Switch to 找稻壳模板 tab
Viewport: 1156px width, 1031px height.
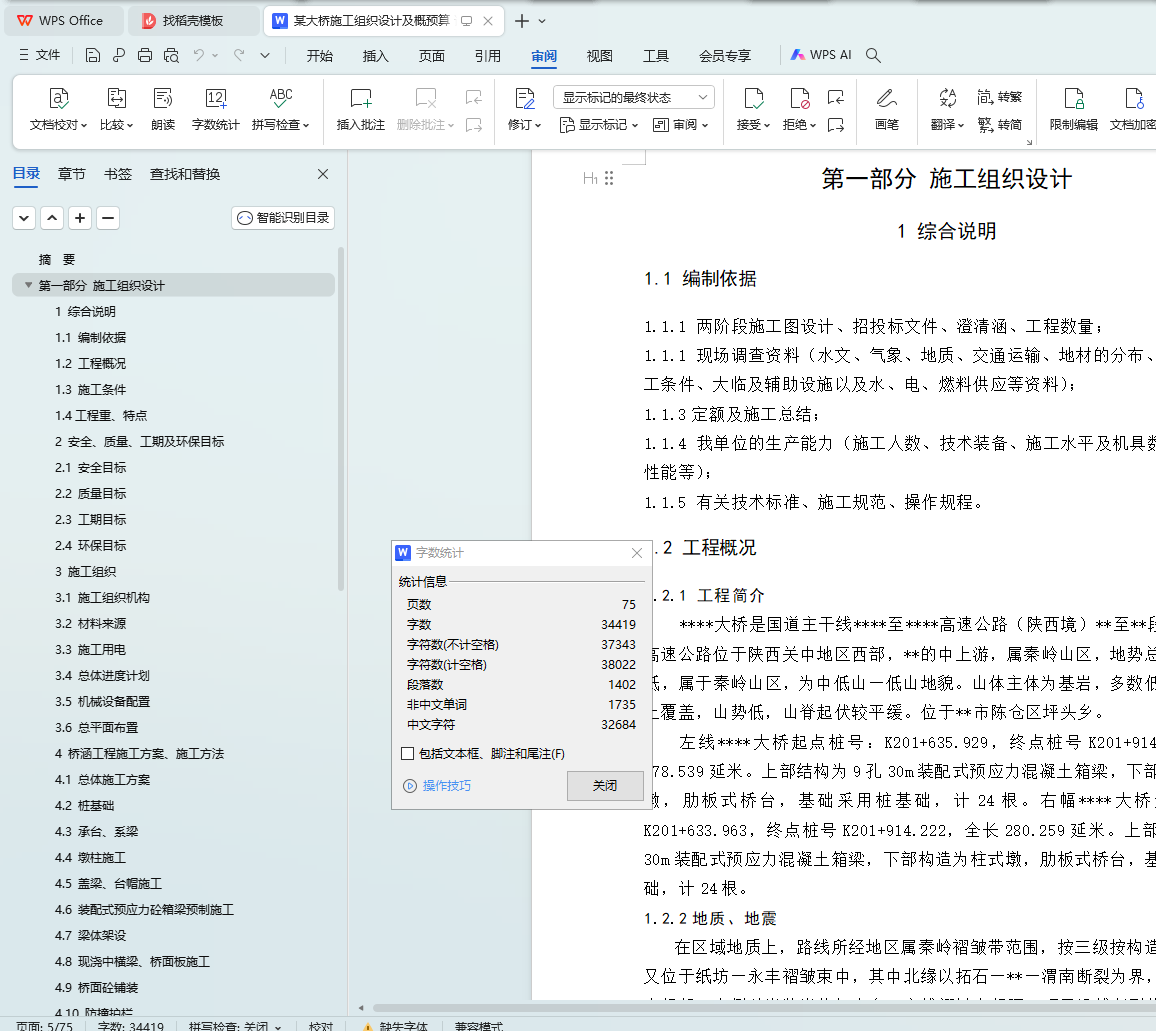(193, 21)
